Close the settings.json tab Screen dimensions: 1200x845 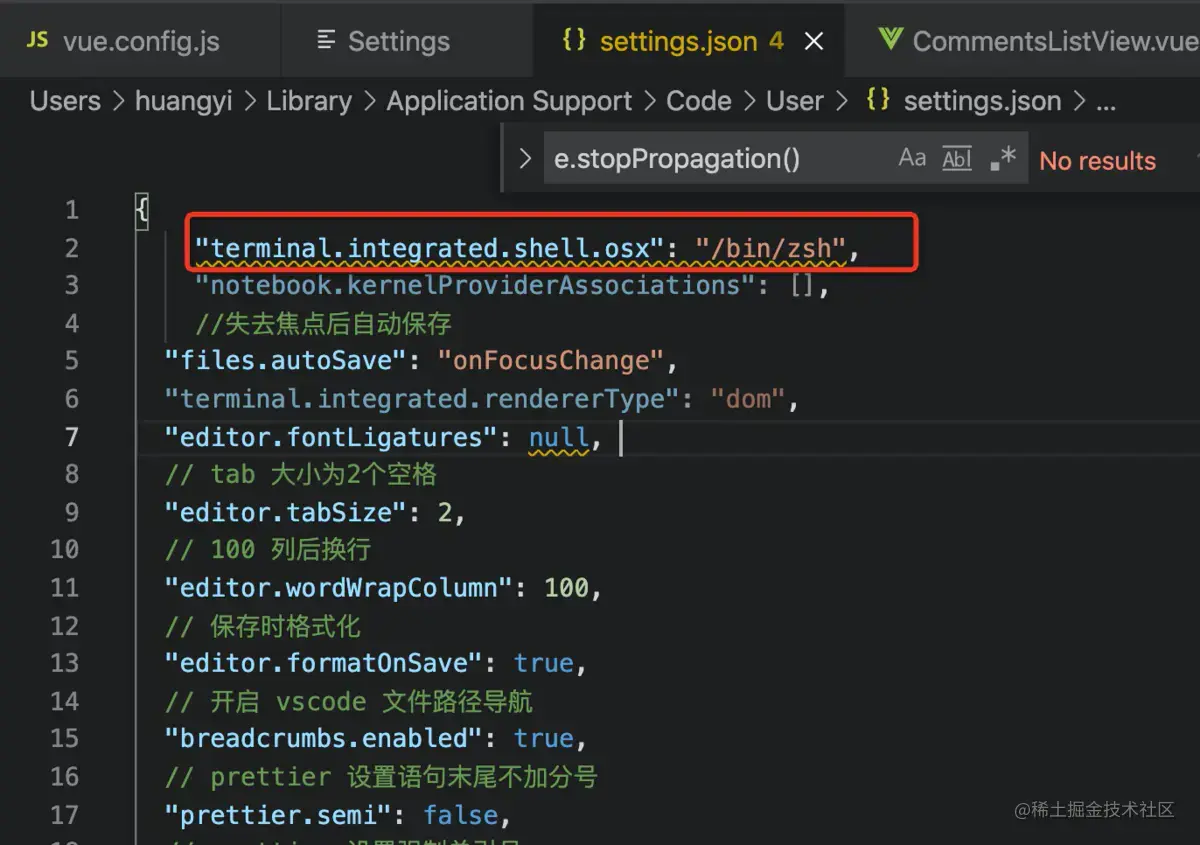(x=814, y=41)
